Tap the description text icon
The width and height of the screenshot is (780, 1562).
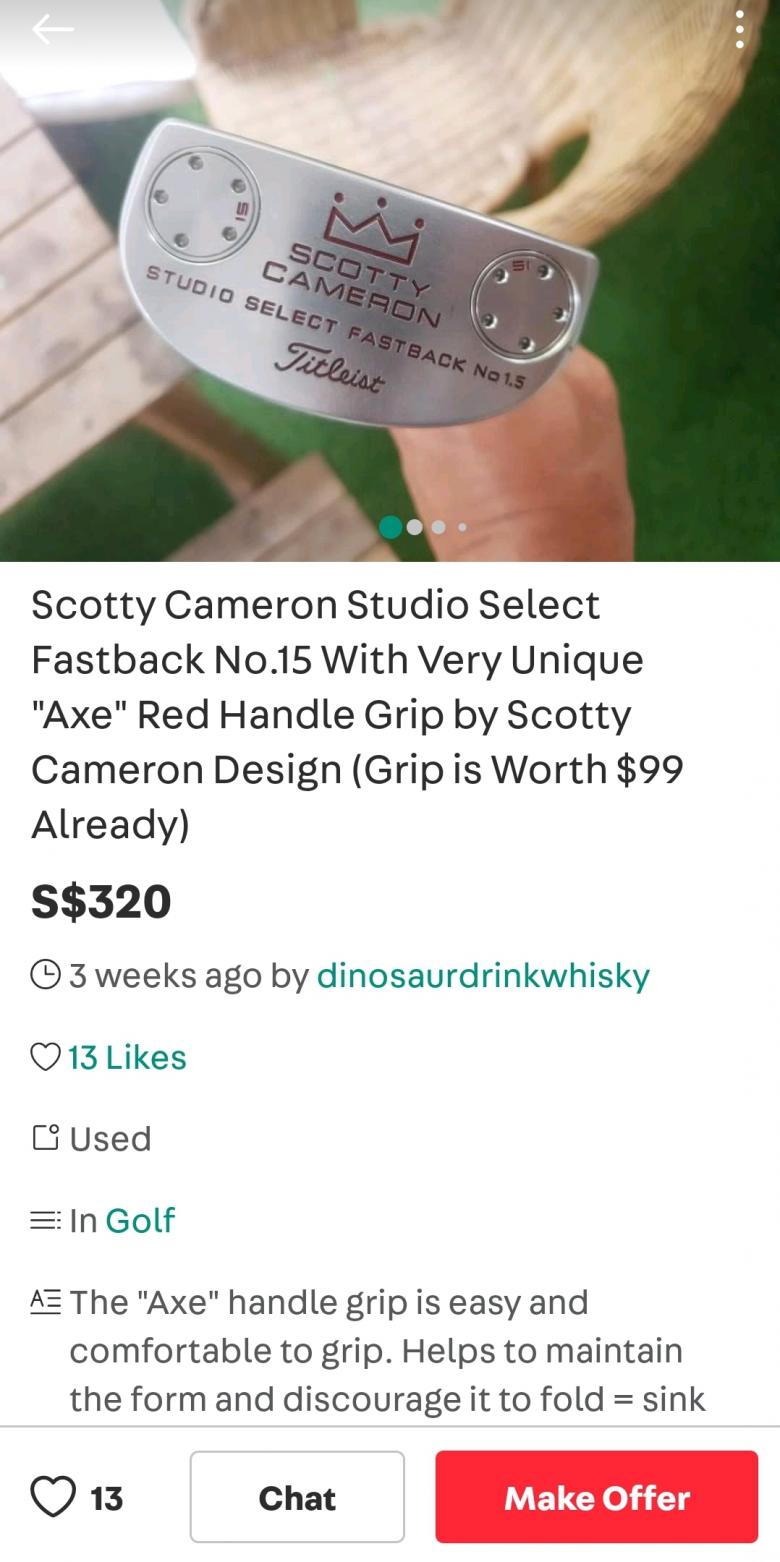click(45, 1302)
